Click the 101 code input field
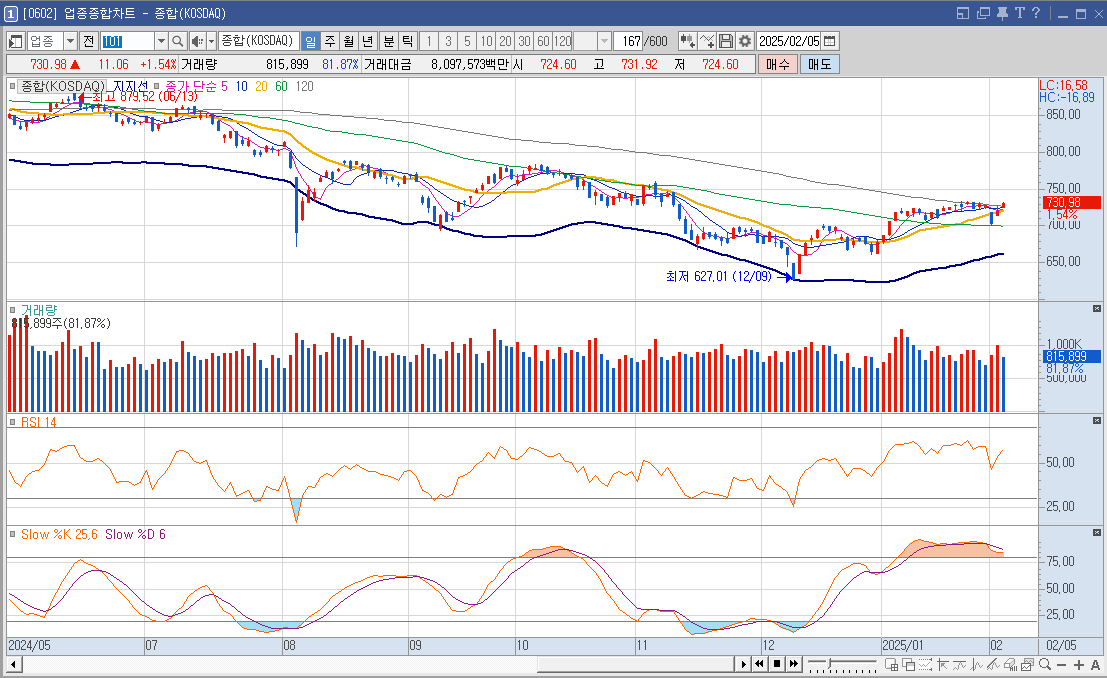The height and width of the screenshot is (678, 1107). [127, 42]
